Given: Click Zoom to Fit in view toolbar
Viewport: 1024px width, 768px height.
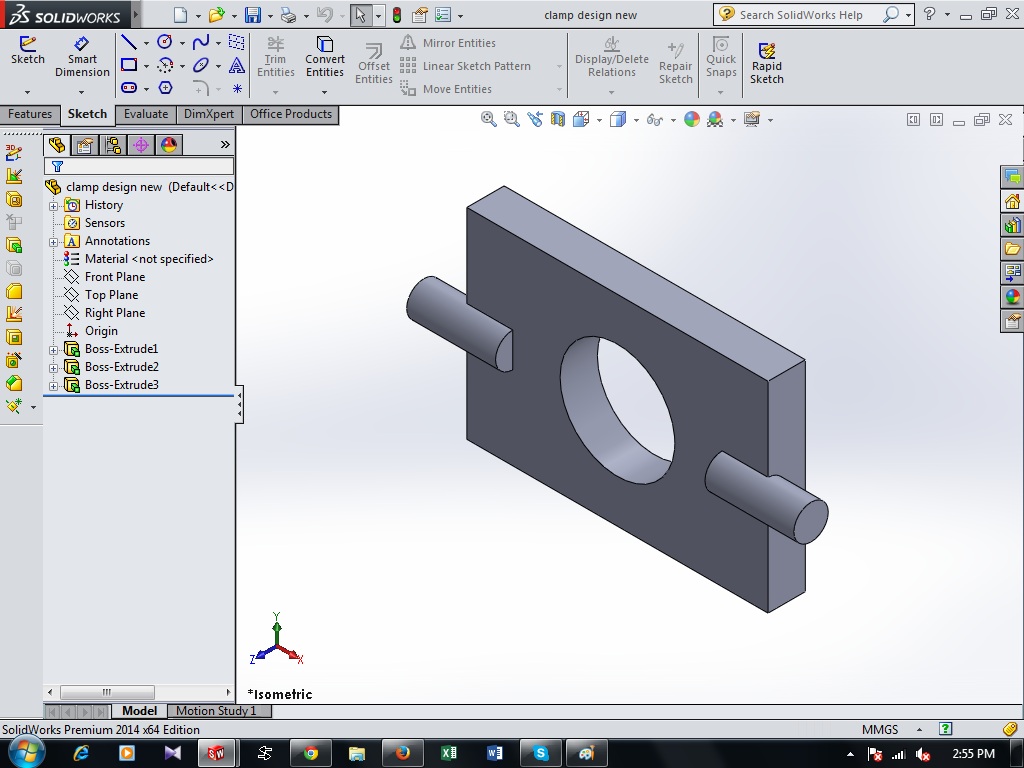Looking at the screenshot, I should click(x=488, y=119).
